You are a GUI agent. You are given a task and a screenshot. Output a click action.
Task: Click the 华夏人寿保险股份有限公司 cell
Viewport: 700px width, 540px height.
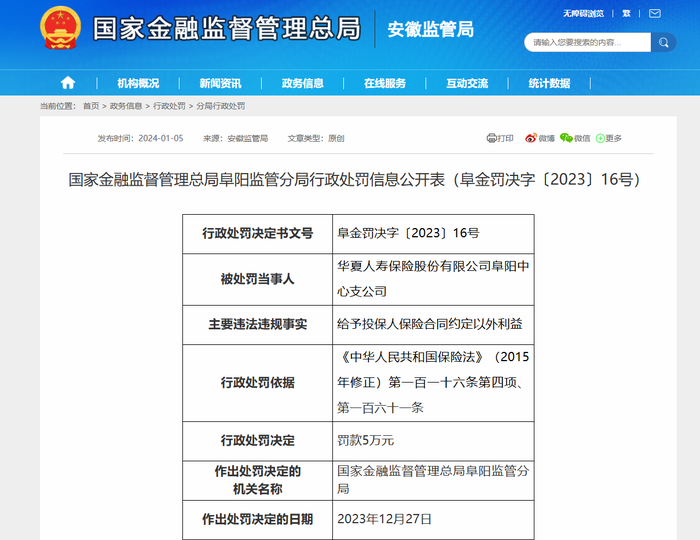(433, 279)
